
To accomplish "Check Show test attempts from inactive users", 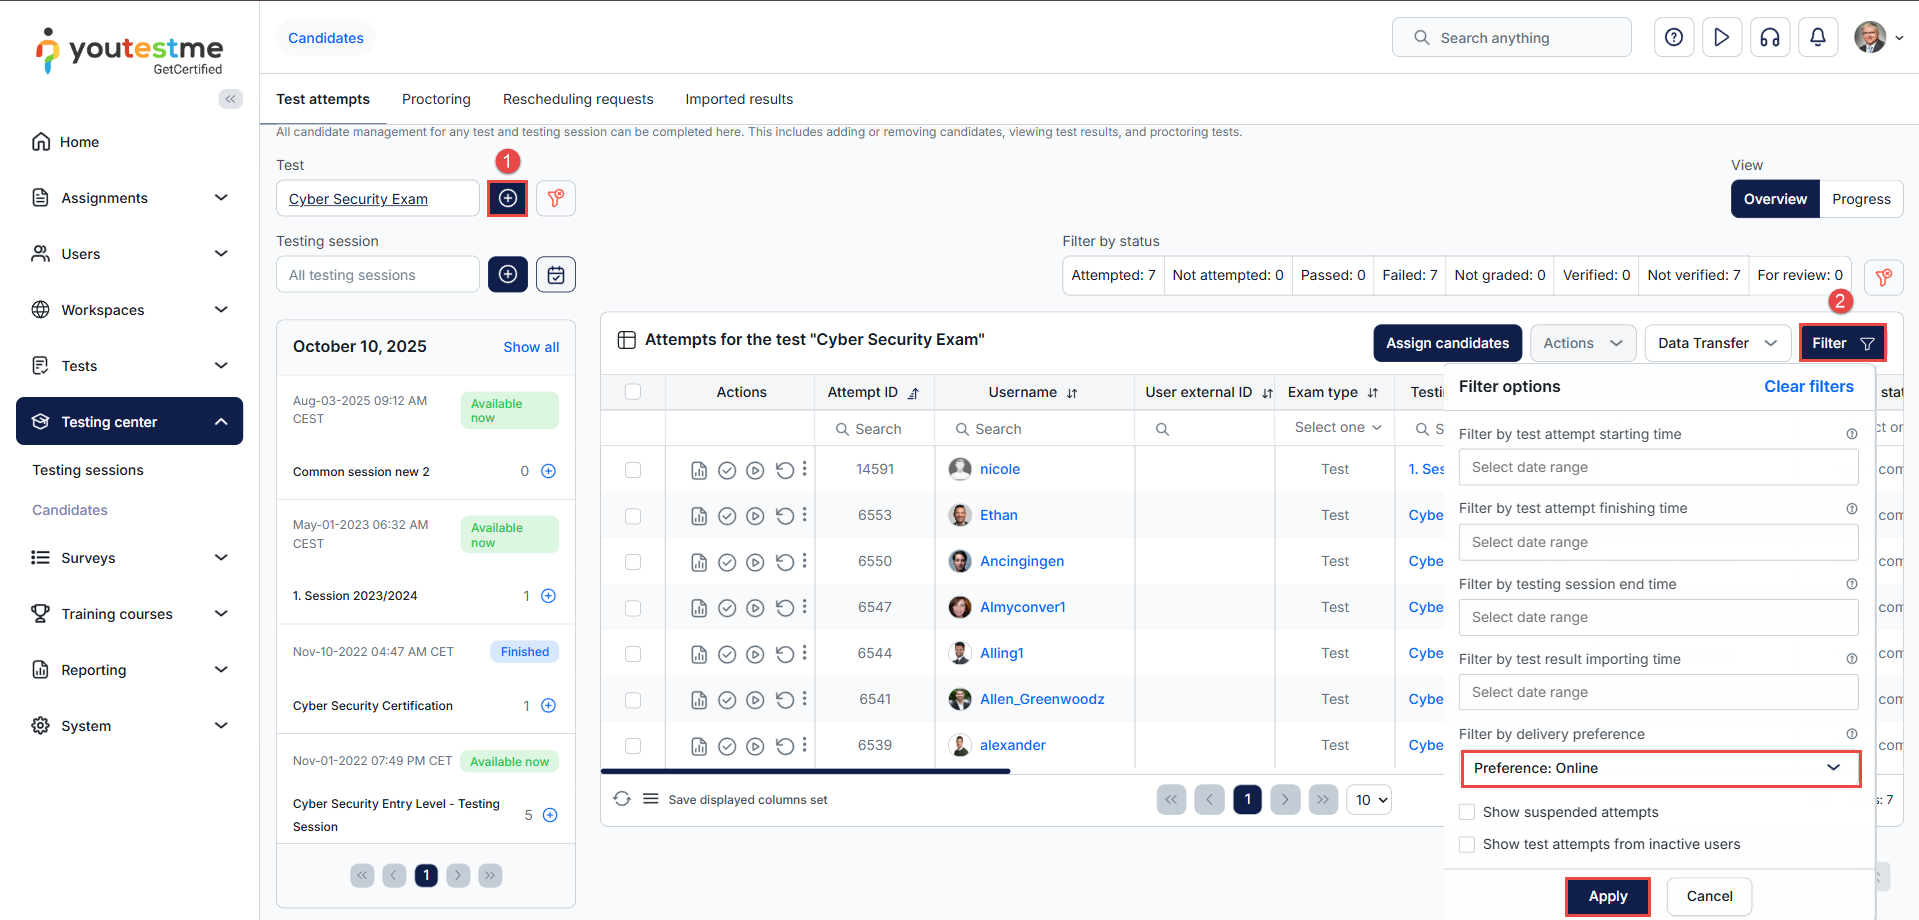I will 1467,844.
